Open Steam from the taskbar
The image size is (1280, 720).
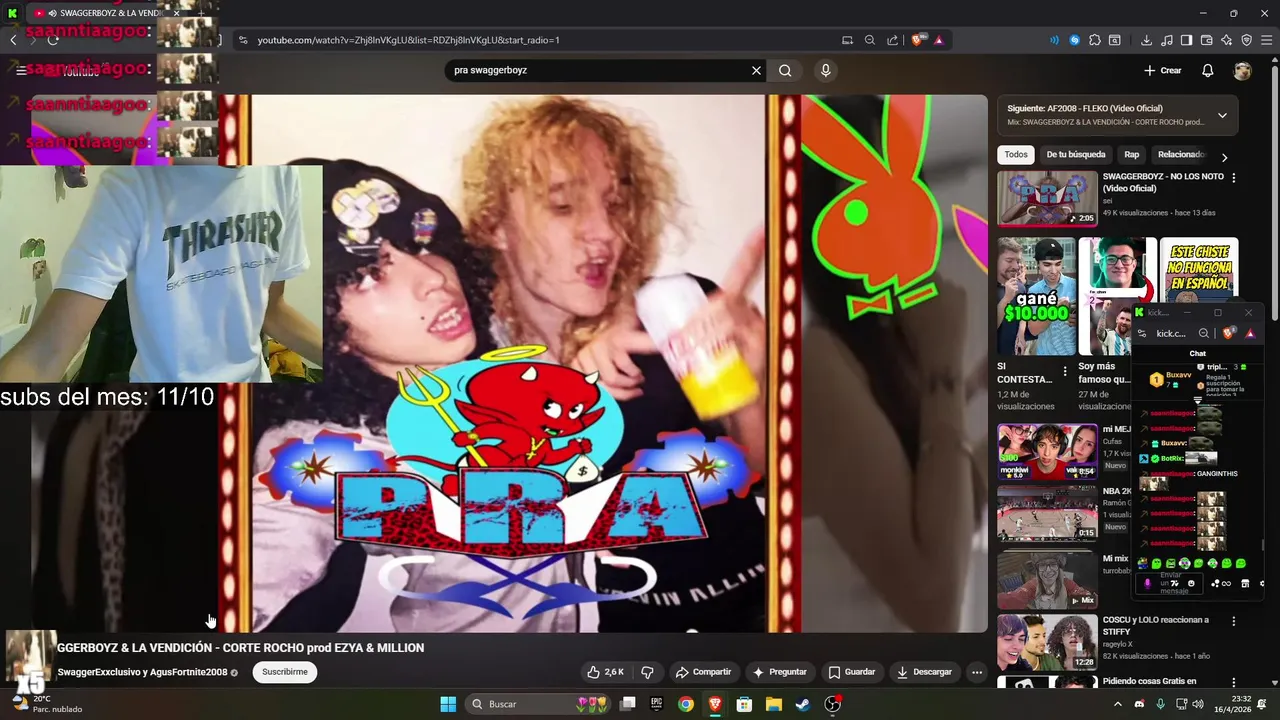(802, 704)
